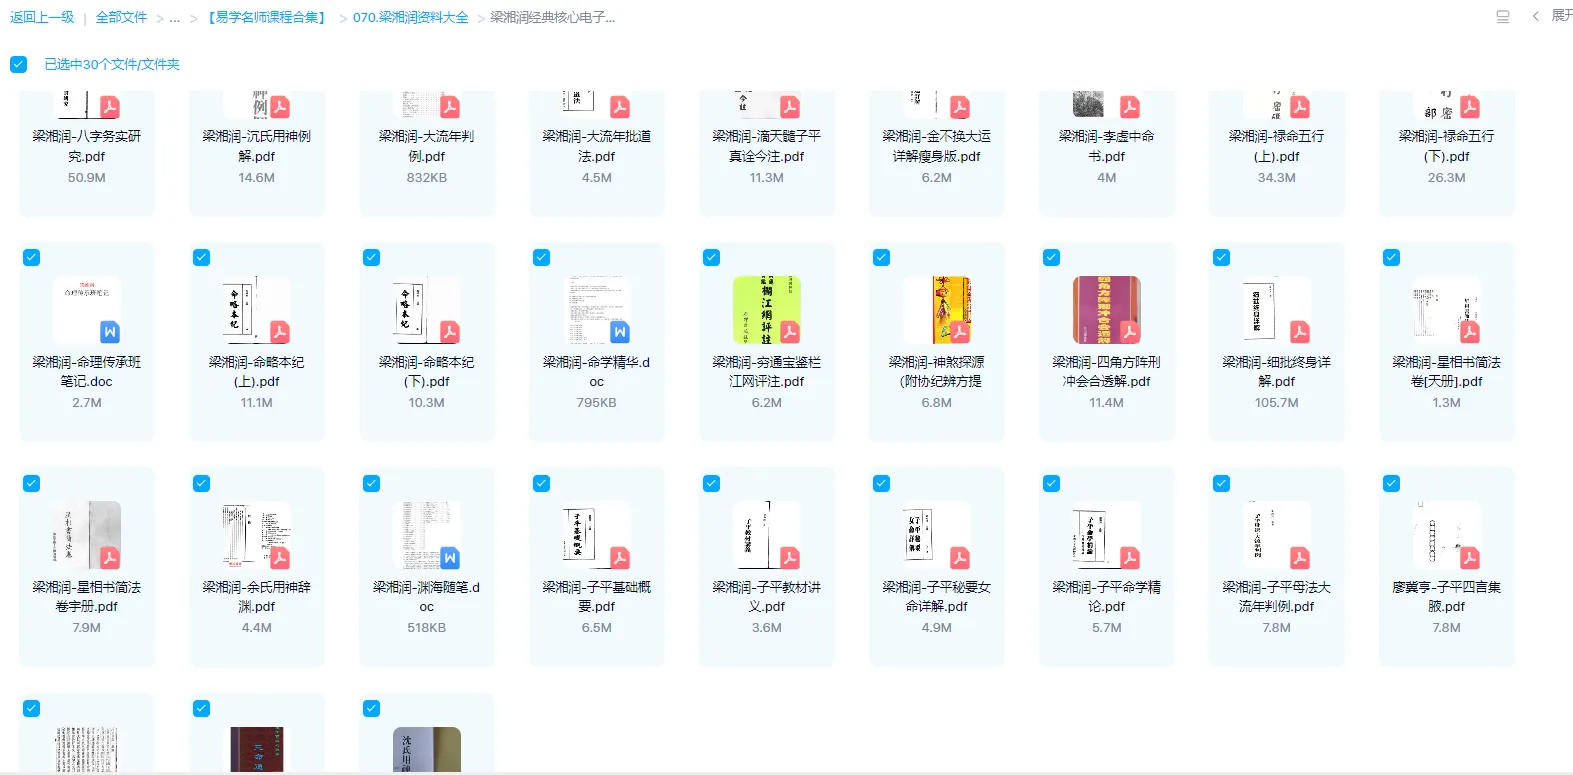Open the 梁湘润-星相书简法卷宇册.pdf file icon
The height and width of the screenshot is (775, 1573).
click(87, 535)
